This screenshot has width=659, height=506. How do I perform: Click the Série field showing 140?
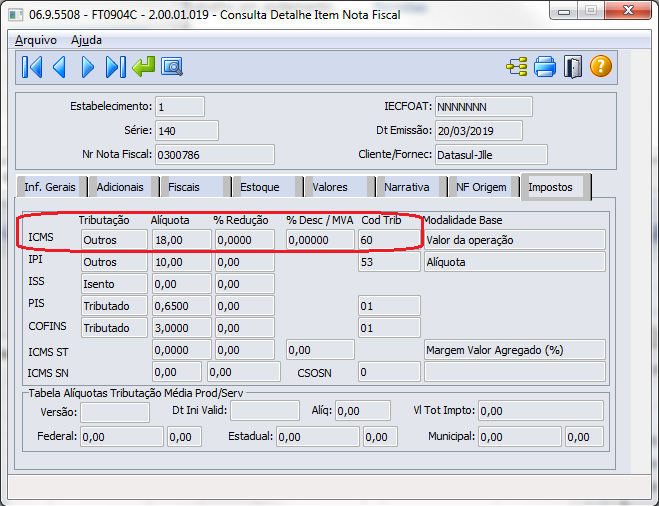pos(187,131)
